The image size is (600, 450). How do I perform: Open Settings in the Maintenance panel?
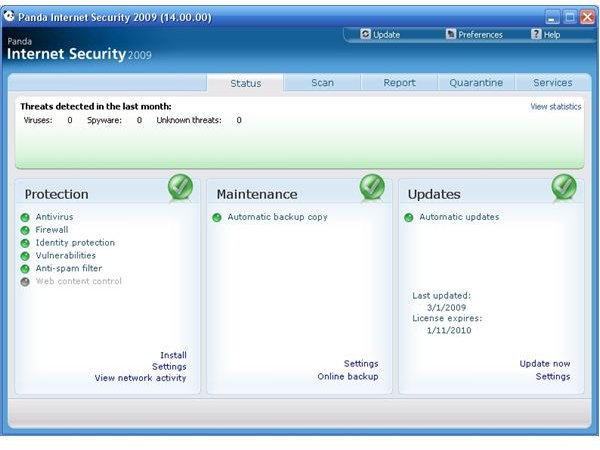coord(361,364)
